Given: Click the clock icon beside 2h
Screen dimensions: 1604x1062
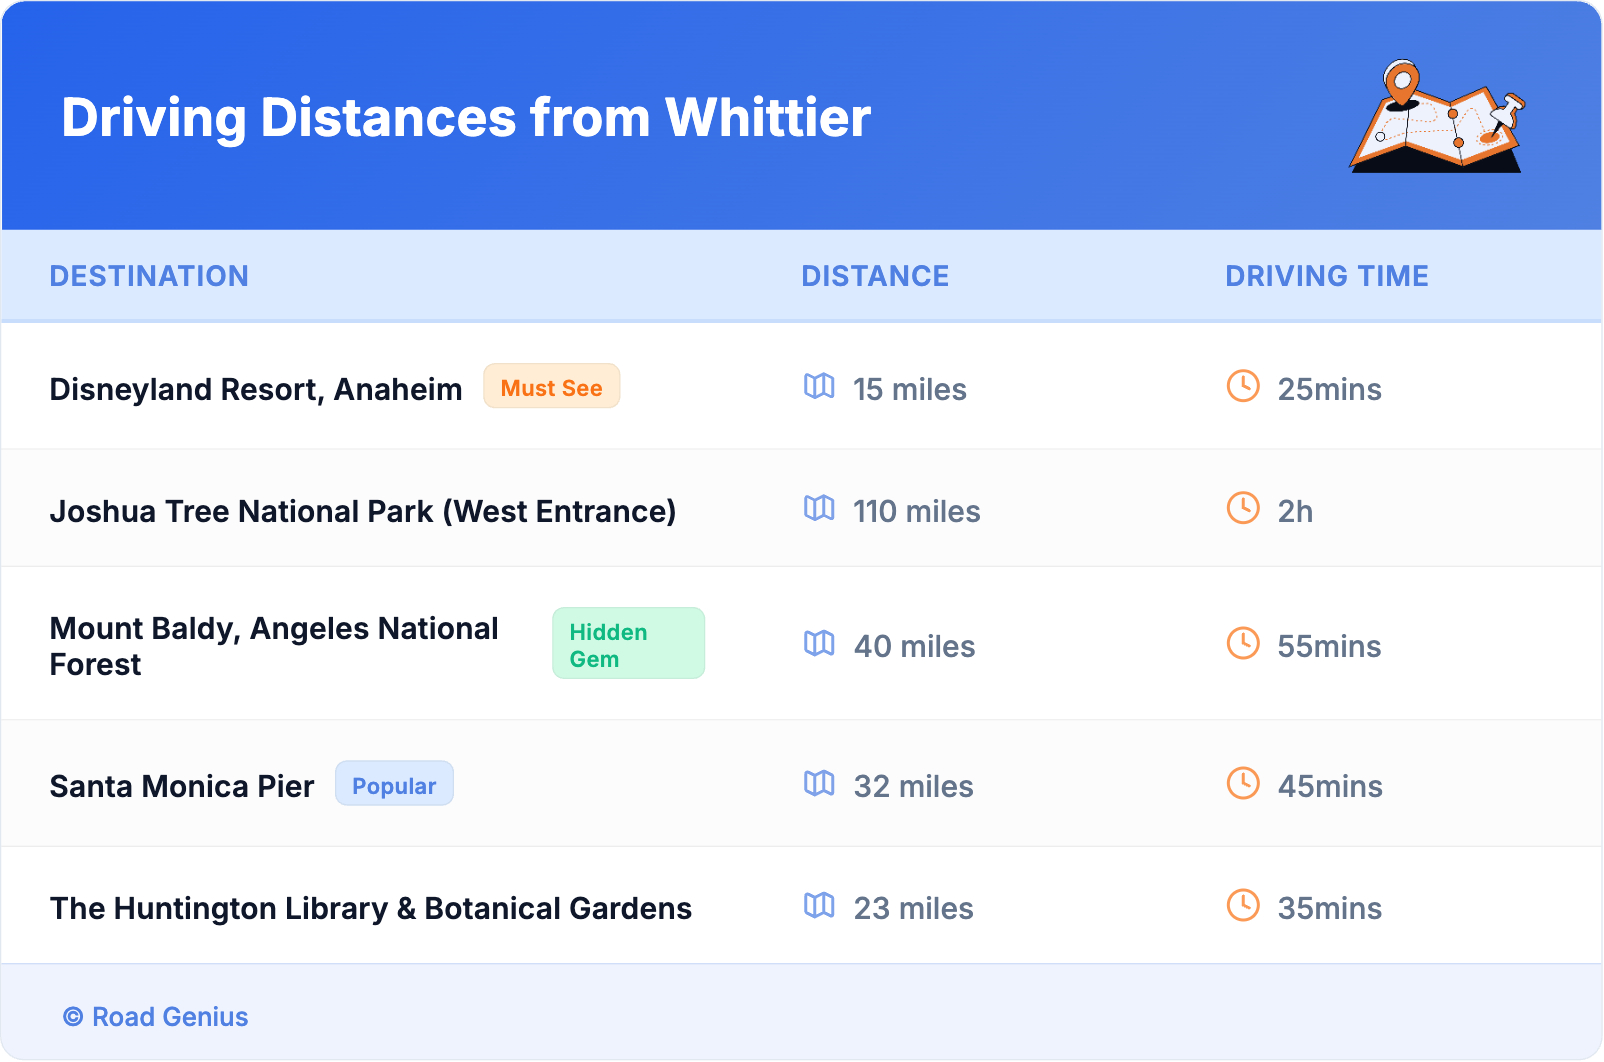Looking at the screenshot, I should point(1243,508).
